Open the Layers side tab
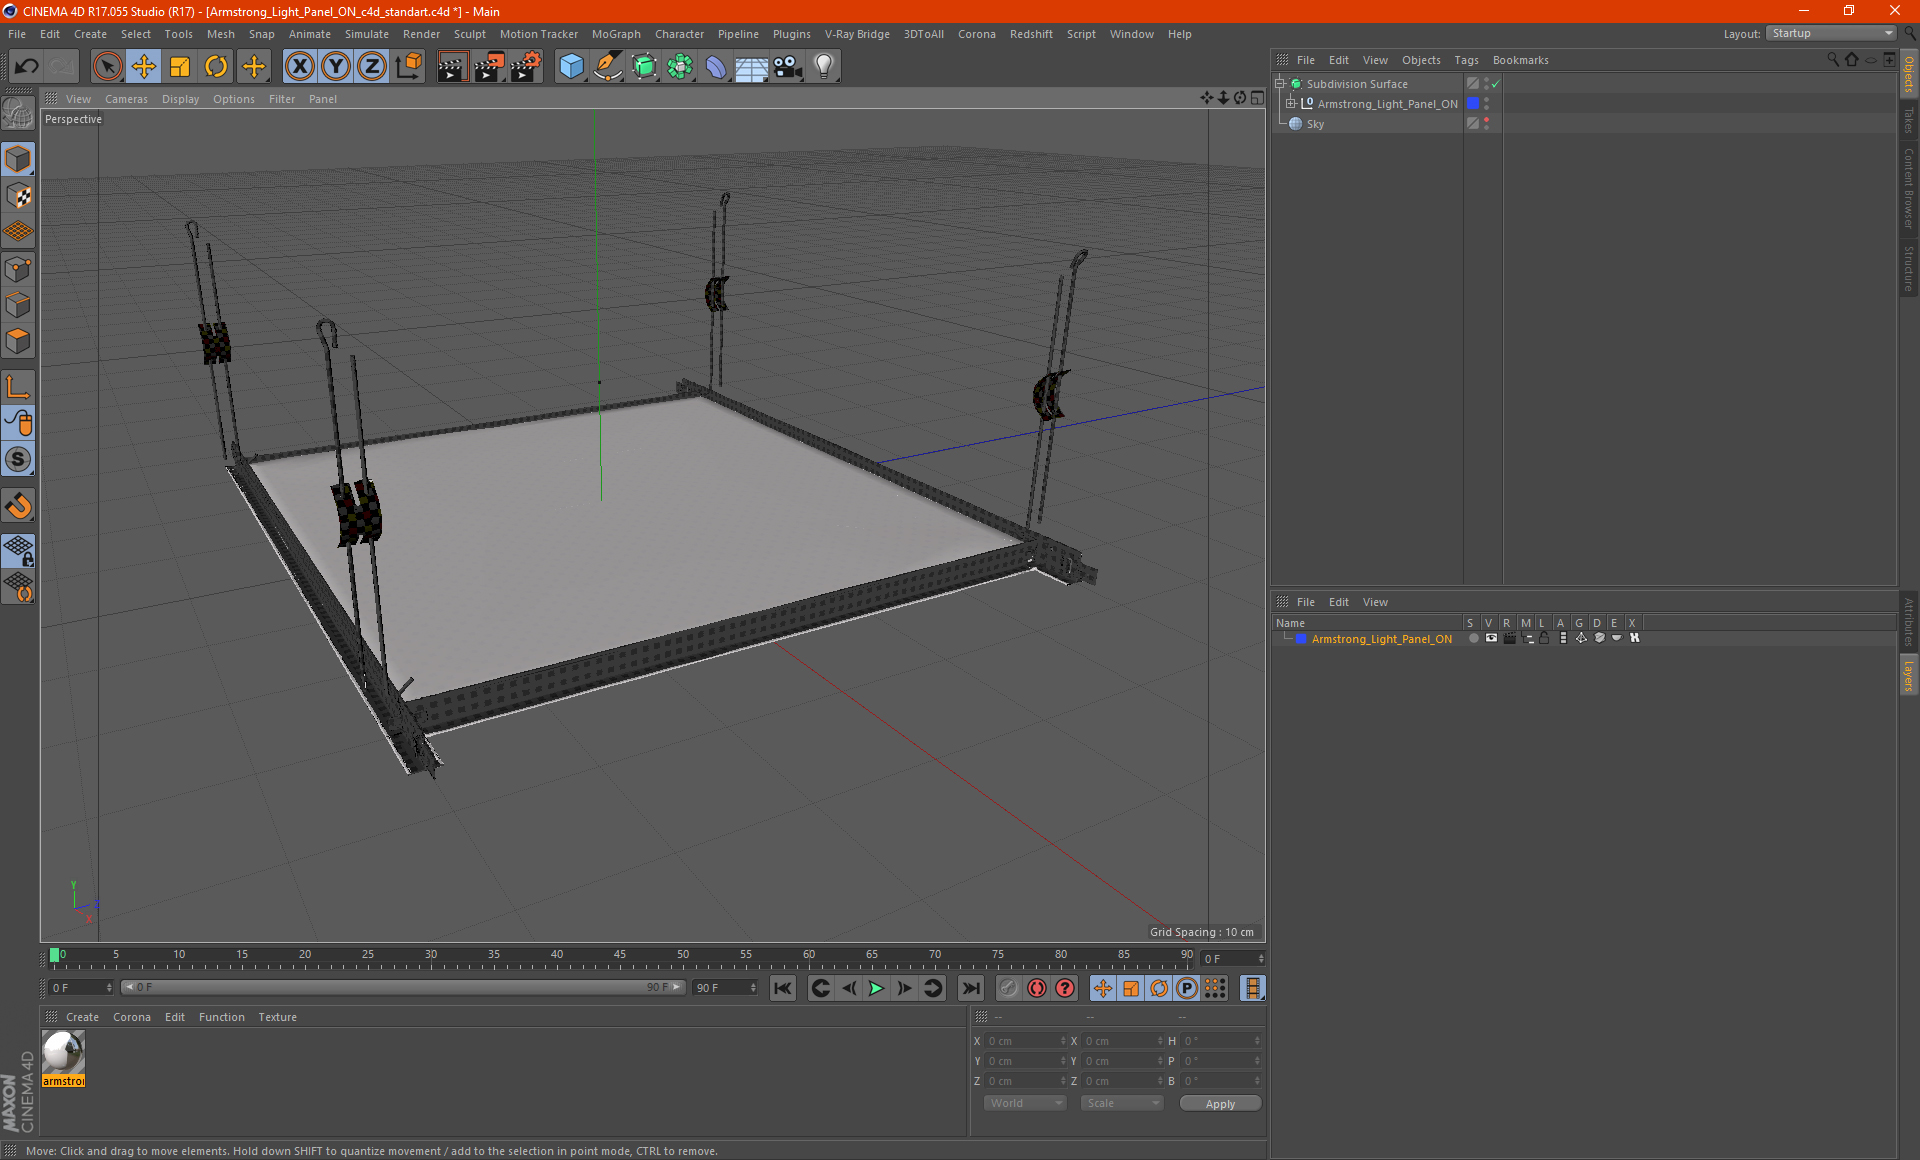This screenshot has height=1160, width=1920. coord(1908,676)
